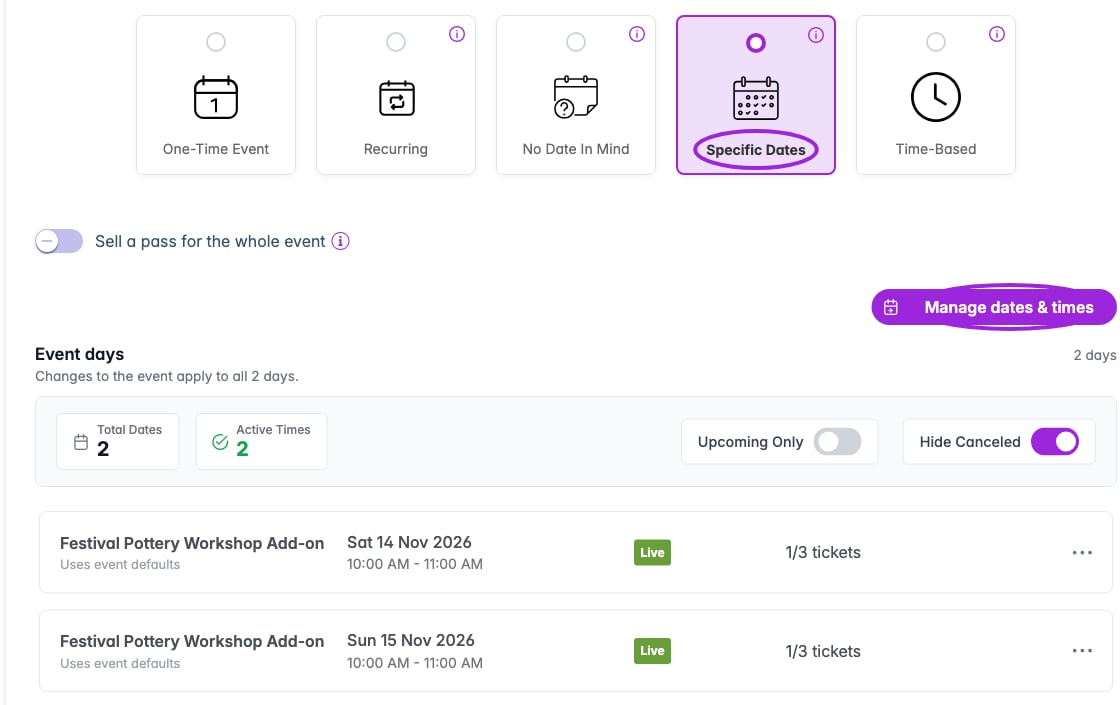This screenshot has width=1120, height=705.
Task: Open info tooltip on Time-Based card
Action: tap(997, 34)
